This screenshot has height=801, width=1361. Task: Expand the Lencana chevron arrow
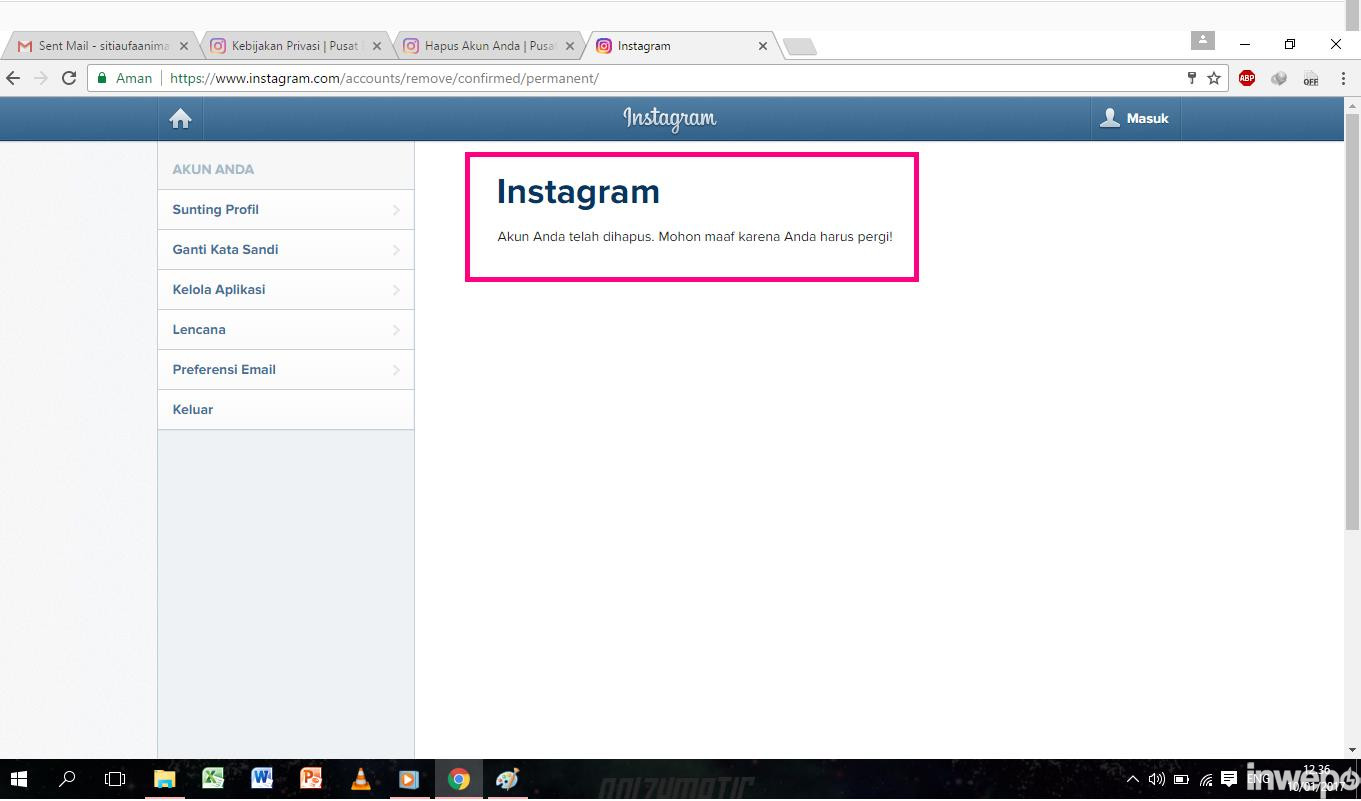point(396,330)
